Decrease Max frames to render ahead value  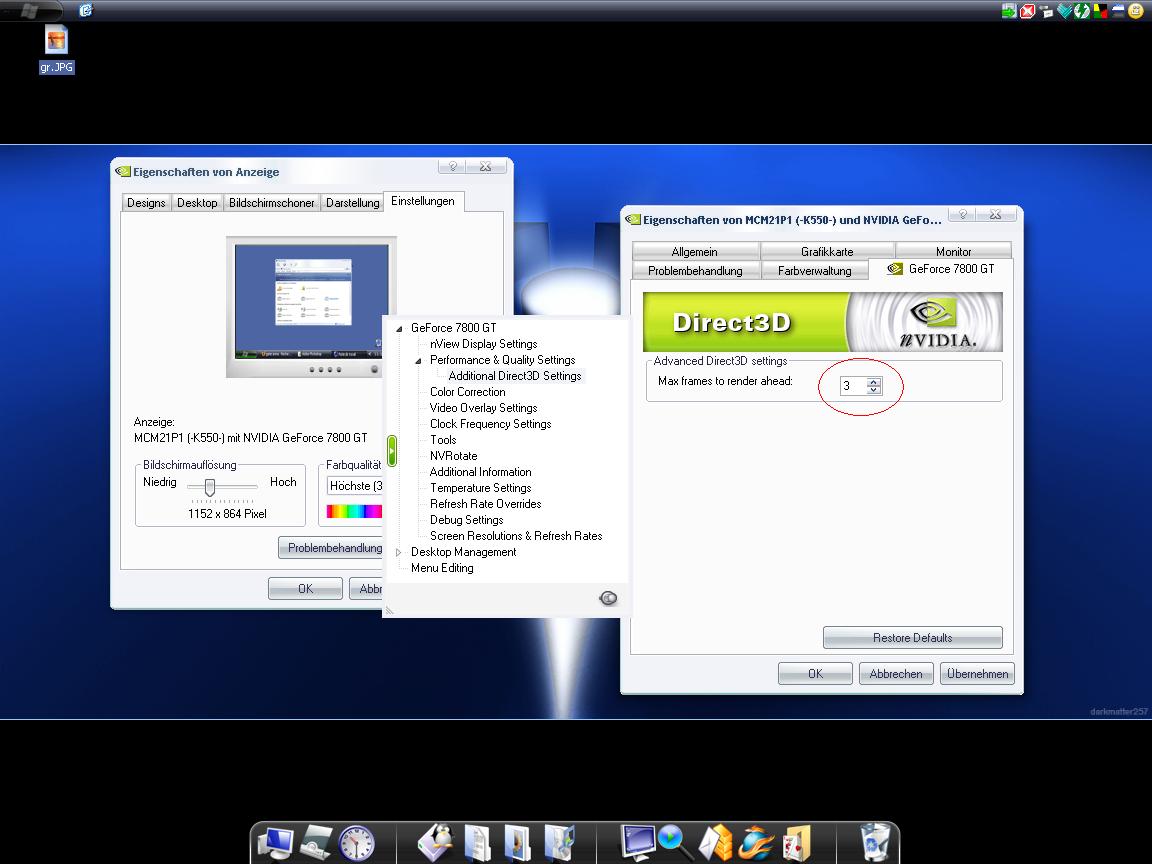point(874,390)
